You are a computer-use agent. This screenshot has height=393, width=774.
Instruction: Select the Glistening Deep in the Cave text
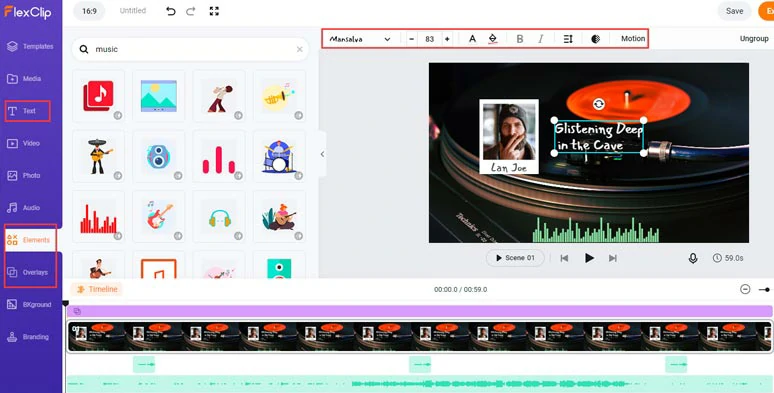(x=599, y=137)
